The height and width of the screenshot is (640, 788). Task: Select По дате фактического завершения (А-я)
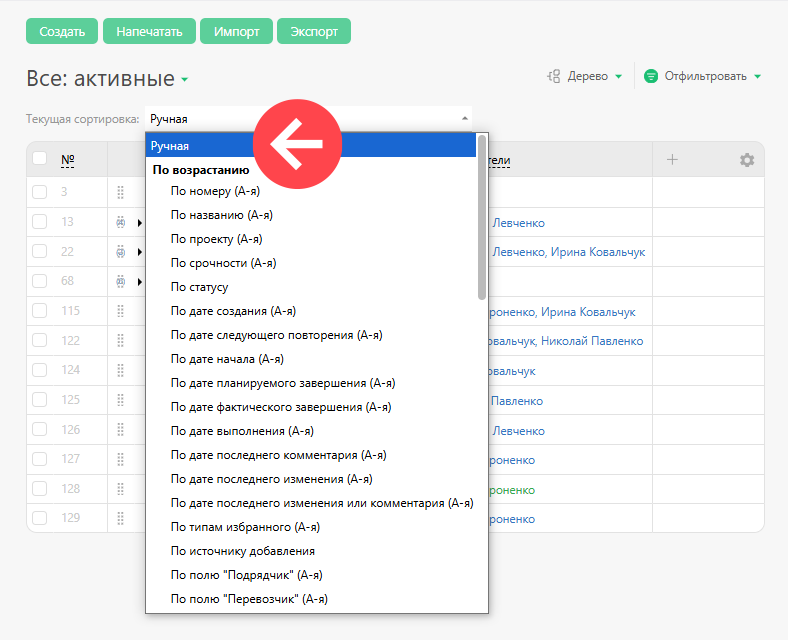(x=281, y=407)
